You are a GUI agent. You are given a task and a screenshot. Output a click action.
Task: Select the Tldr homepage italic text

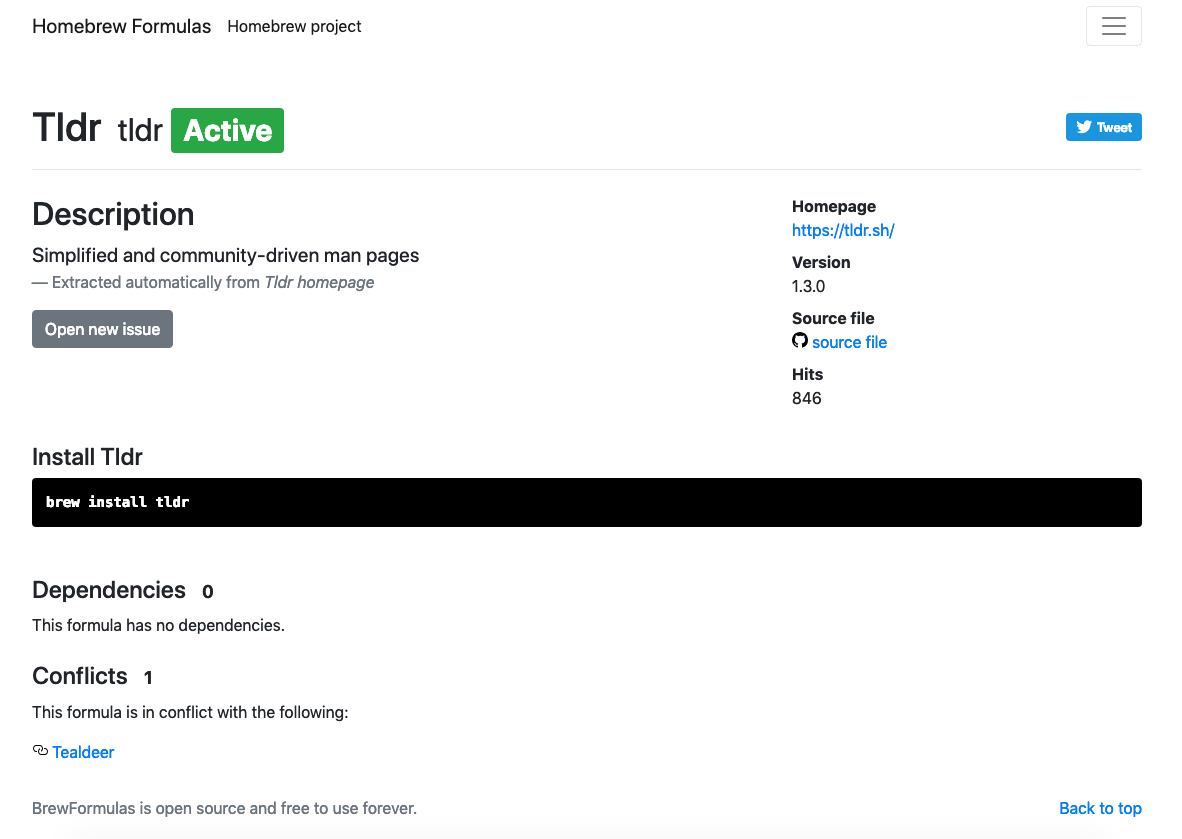[x=319, y=283]
